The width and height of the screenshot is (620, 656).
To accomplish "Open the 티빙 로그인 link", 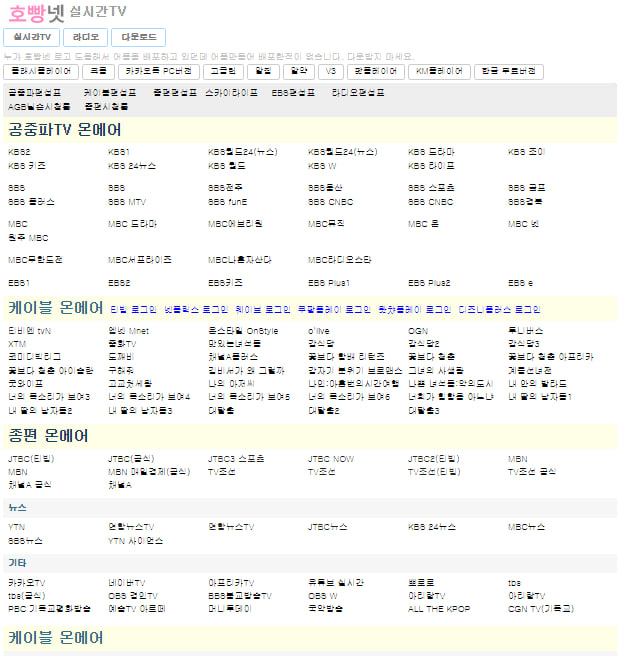I will [x=133, y=310].
